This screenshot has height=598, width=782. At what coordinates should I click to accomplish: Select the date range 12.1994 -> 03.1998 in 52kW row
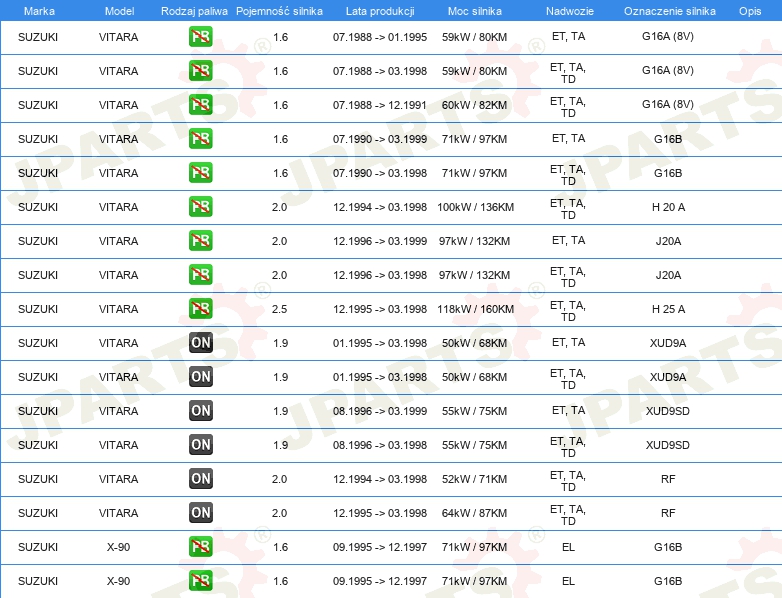380,479
